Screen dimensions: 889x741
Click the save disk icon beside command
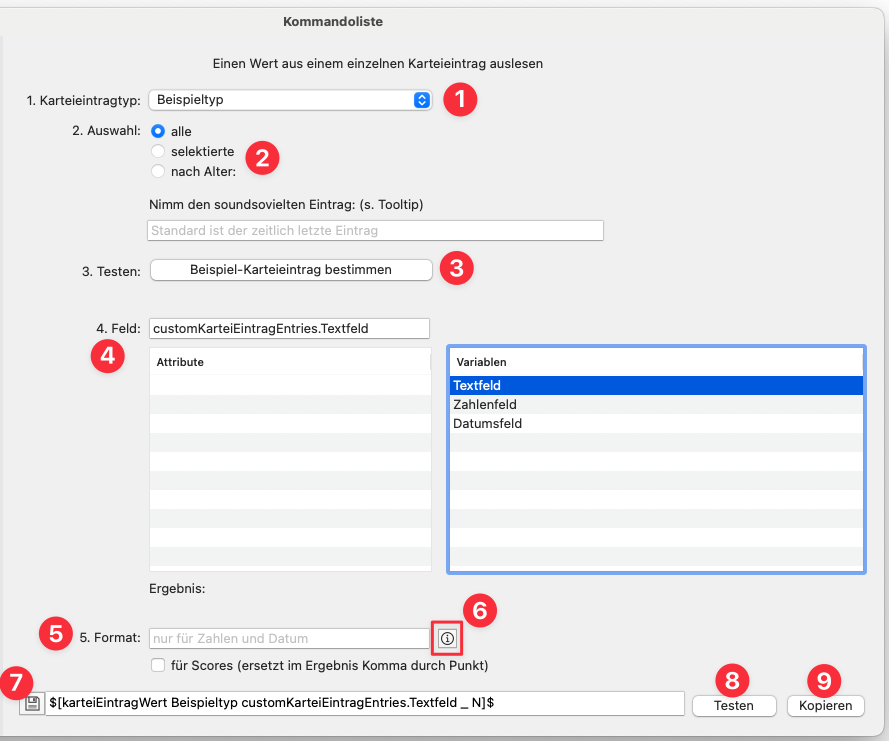point(32,704)
